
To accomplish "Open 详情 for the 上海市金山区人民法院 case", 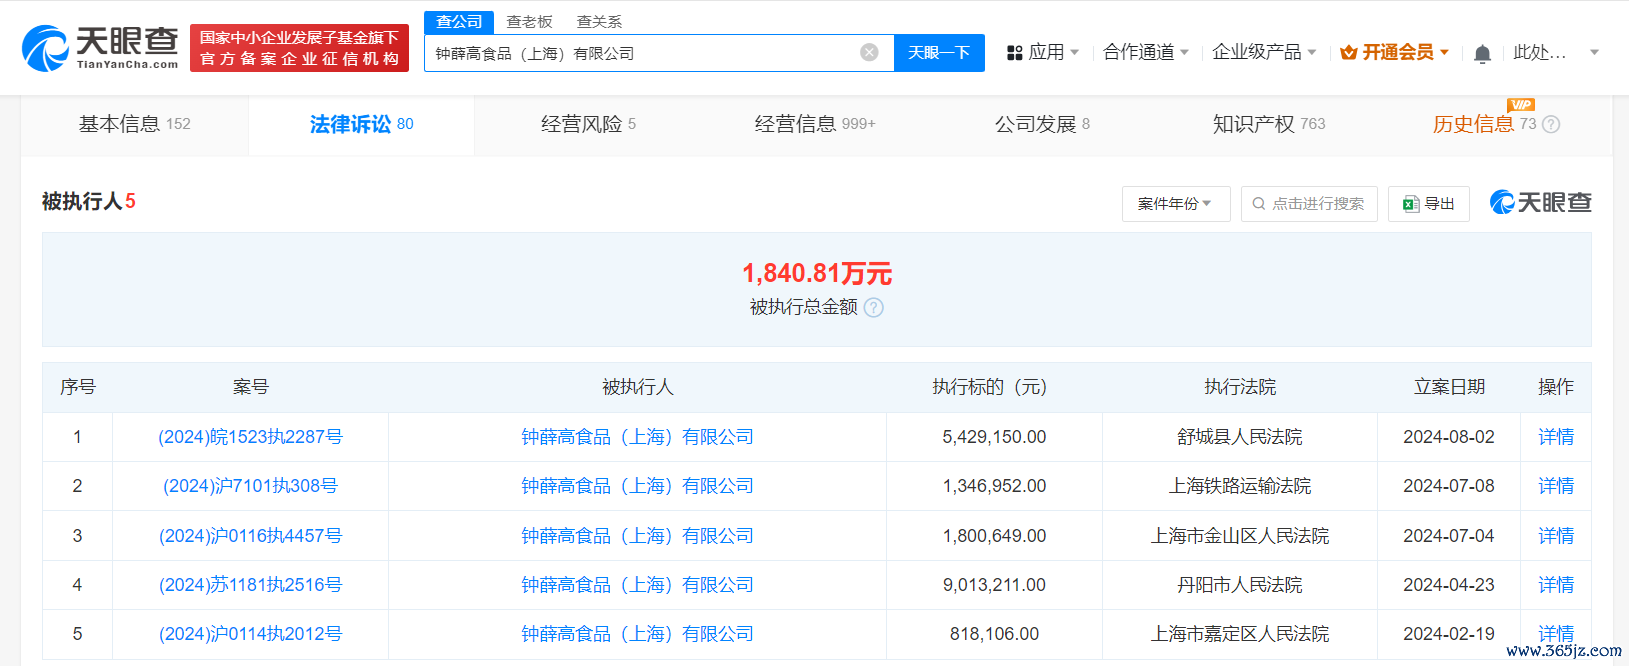I will pyautogui.click(x=1556, y=536).
